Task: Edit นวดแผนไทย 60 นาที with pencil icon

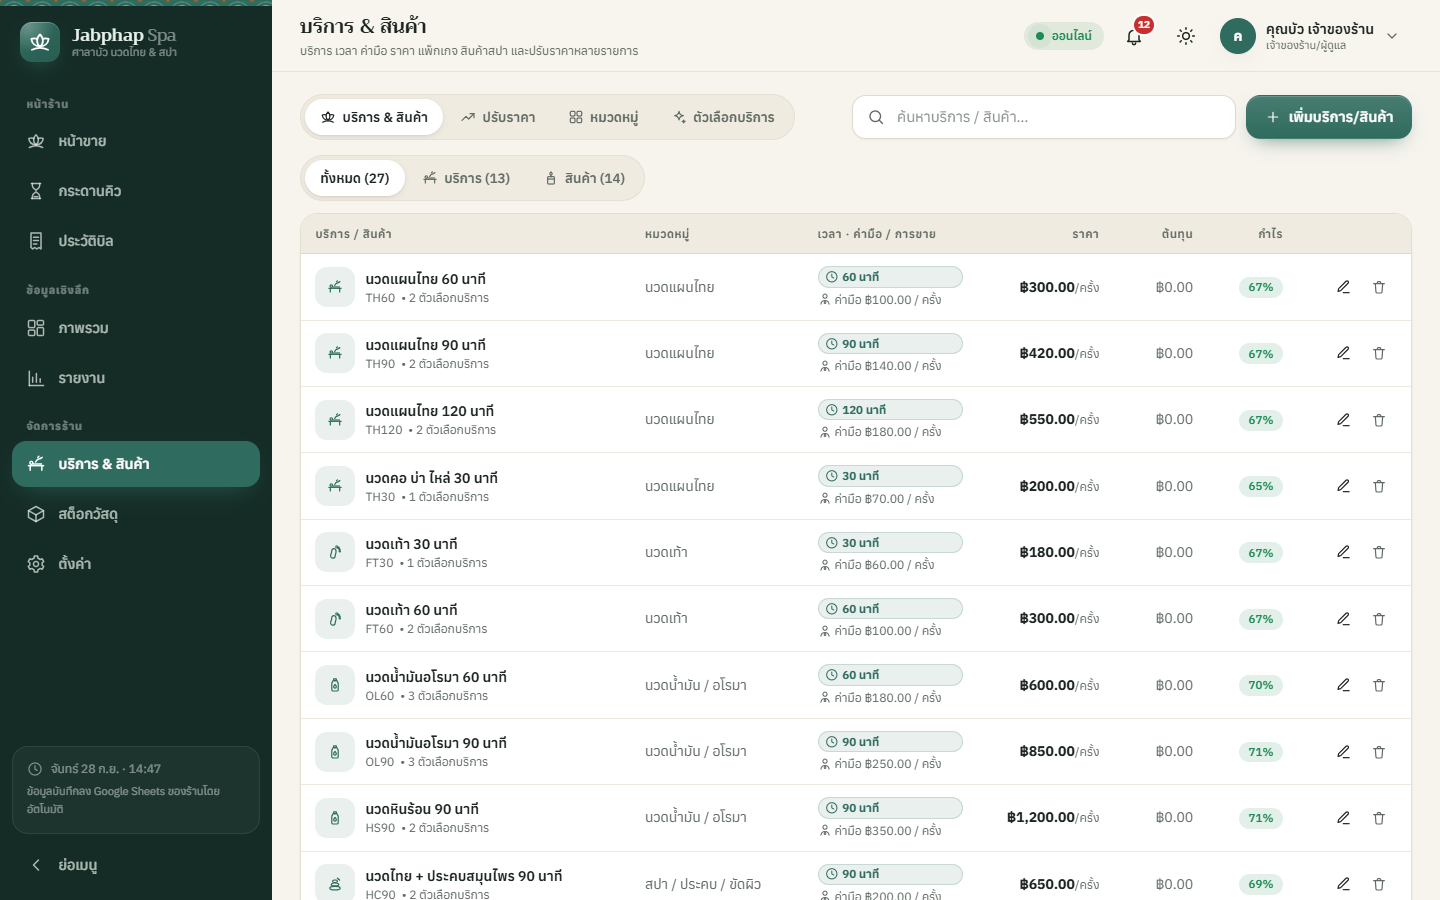Action: (1343, 287)
